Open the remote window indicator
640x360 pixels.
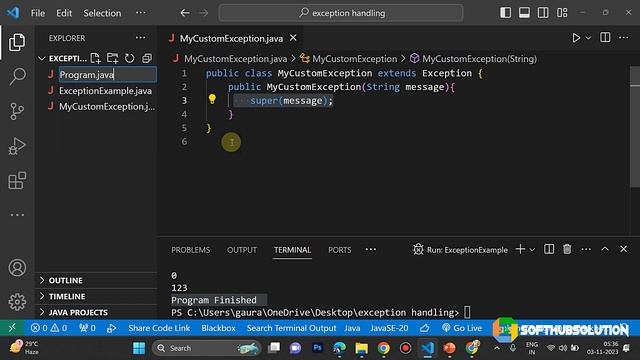click(12, 328)
